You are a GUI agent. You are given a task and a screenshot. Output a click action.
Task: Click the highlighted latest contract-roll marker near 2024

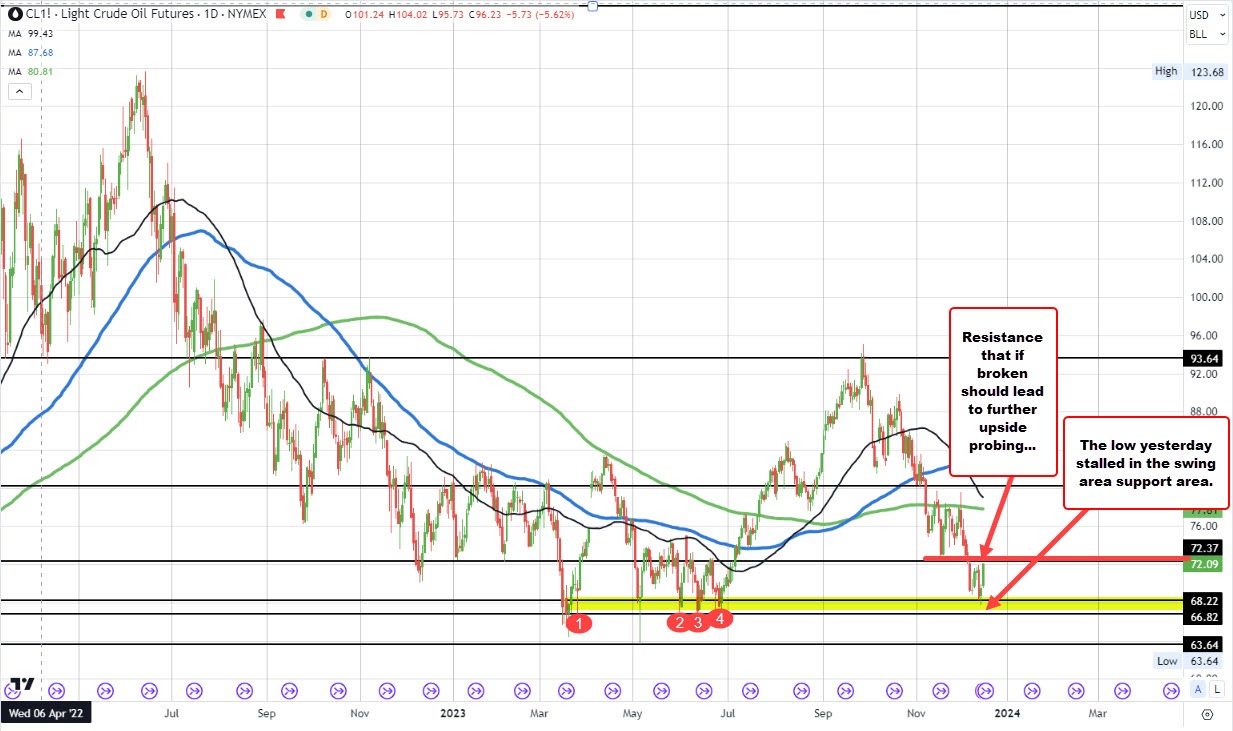[x=984, y=689]
